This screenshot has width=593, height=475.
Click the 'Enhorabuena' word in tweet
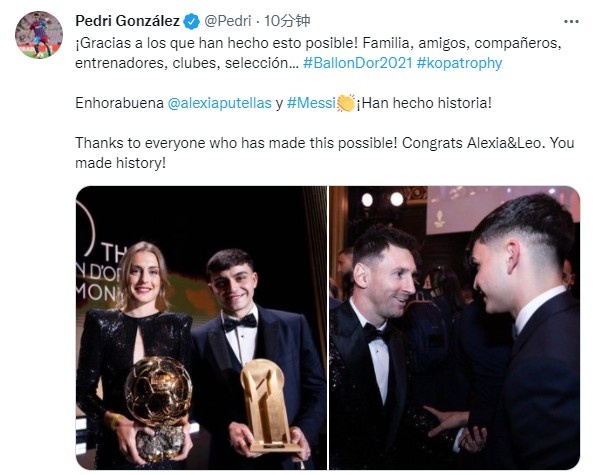(x=119, y=103)
